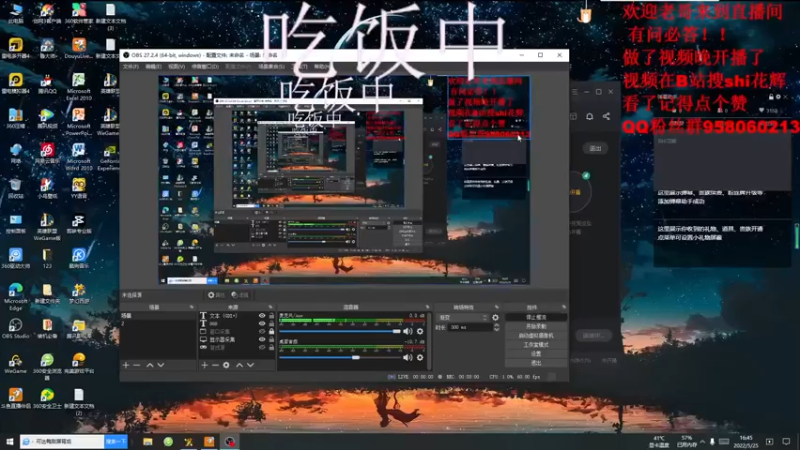
Task: Open the Edit menu in OBS
Action: [153, 67]
